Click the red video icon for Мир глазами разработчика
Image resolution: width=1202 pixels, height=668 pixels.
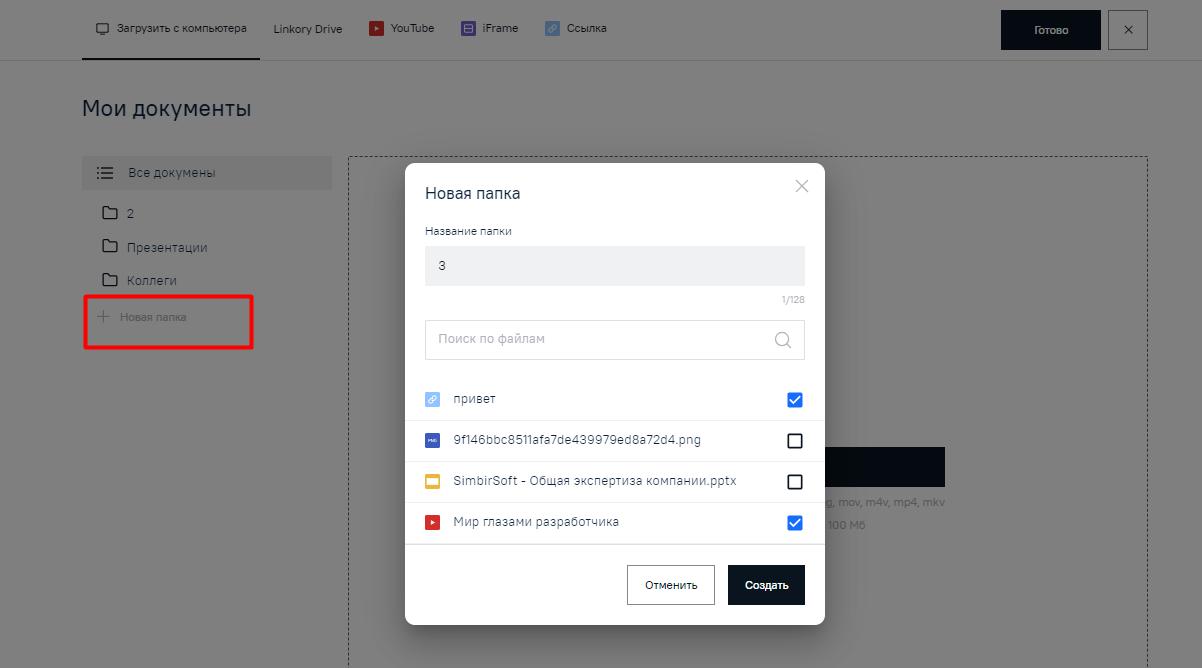(432, 522)
